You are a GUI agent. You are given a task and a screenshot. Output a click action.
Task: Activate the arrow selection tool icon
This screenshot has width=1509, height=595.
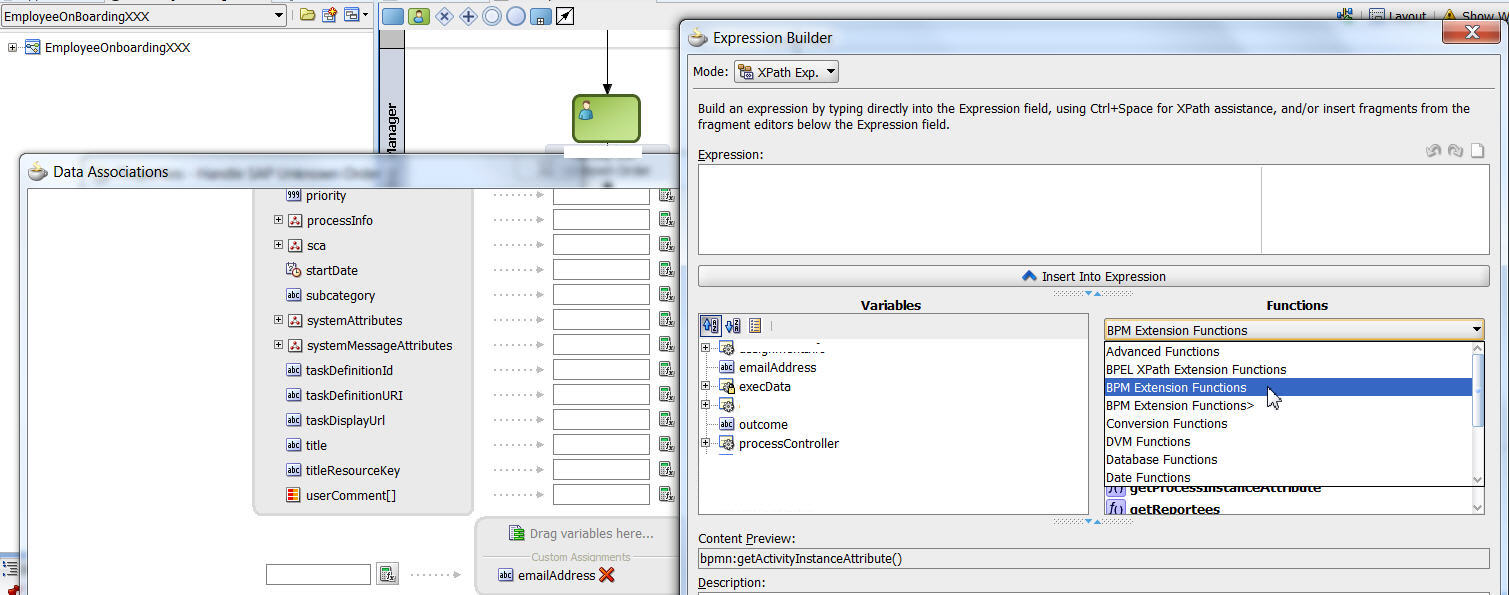pos(565,15)
